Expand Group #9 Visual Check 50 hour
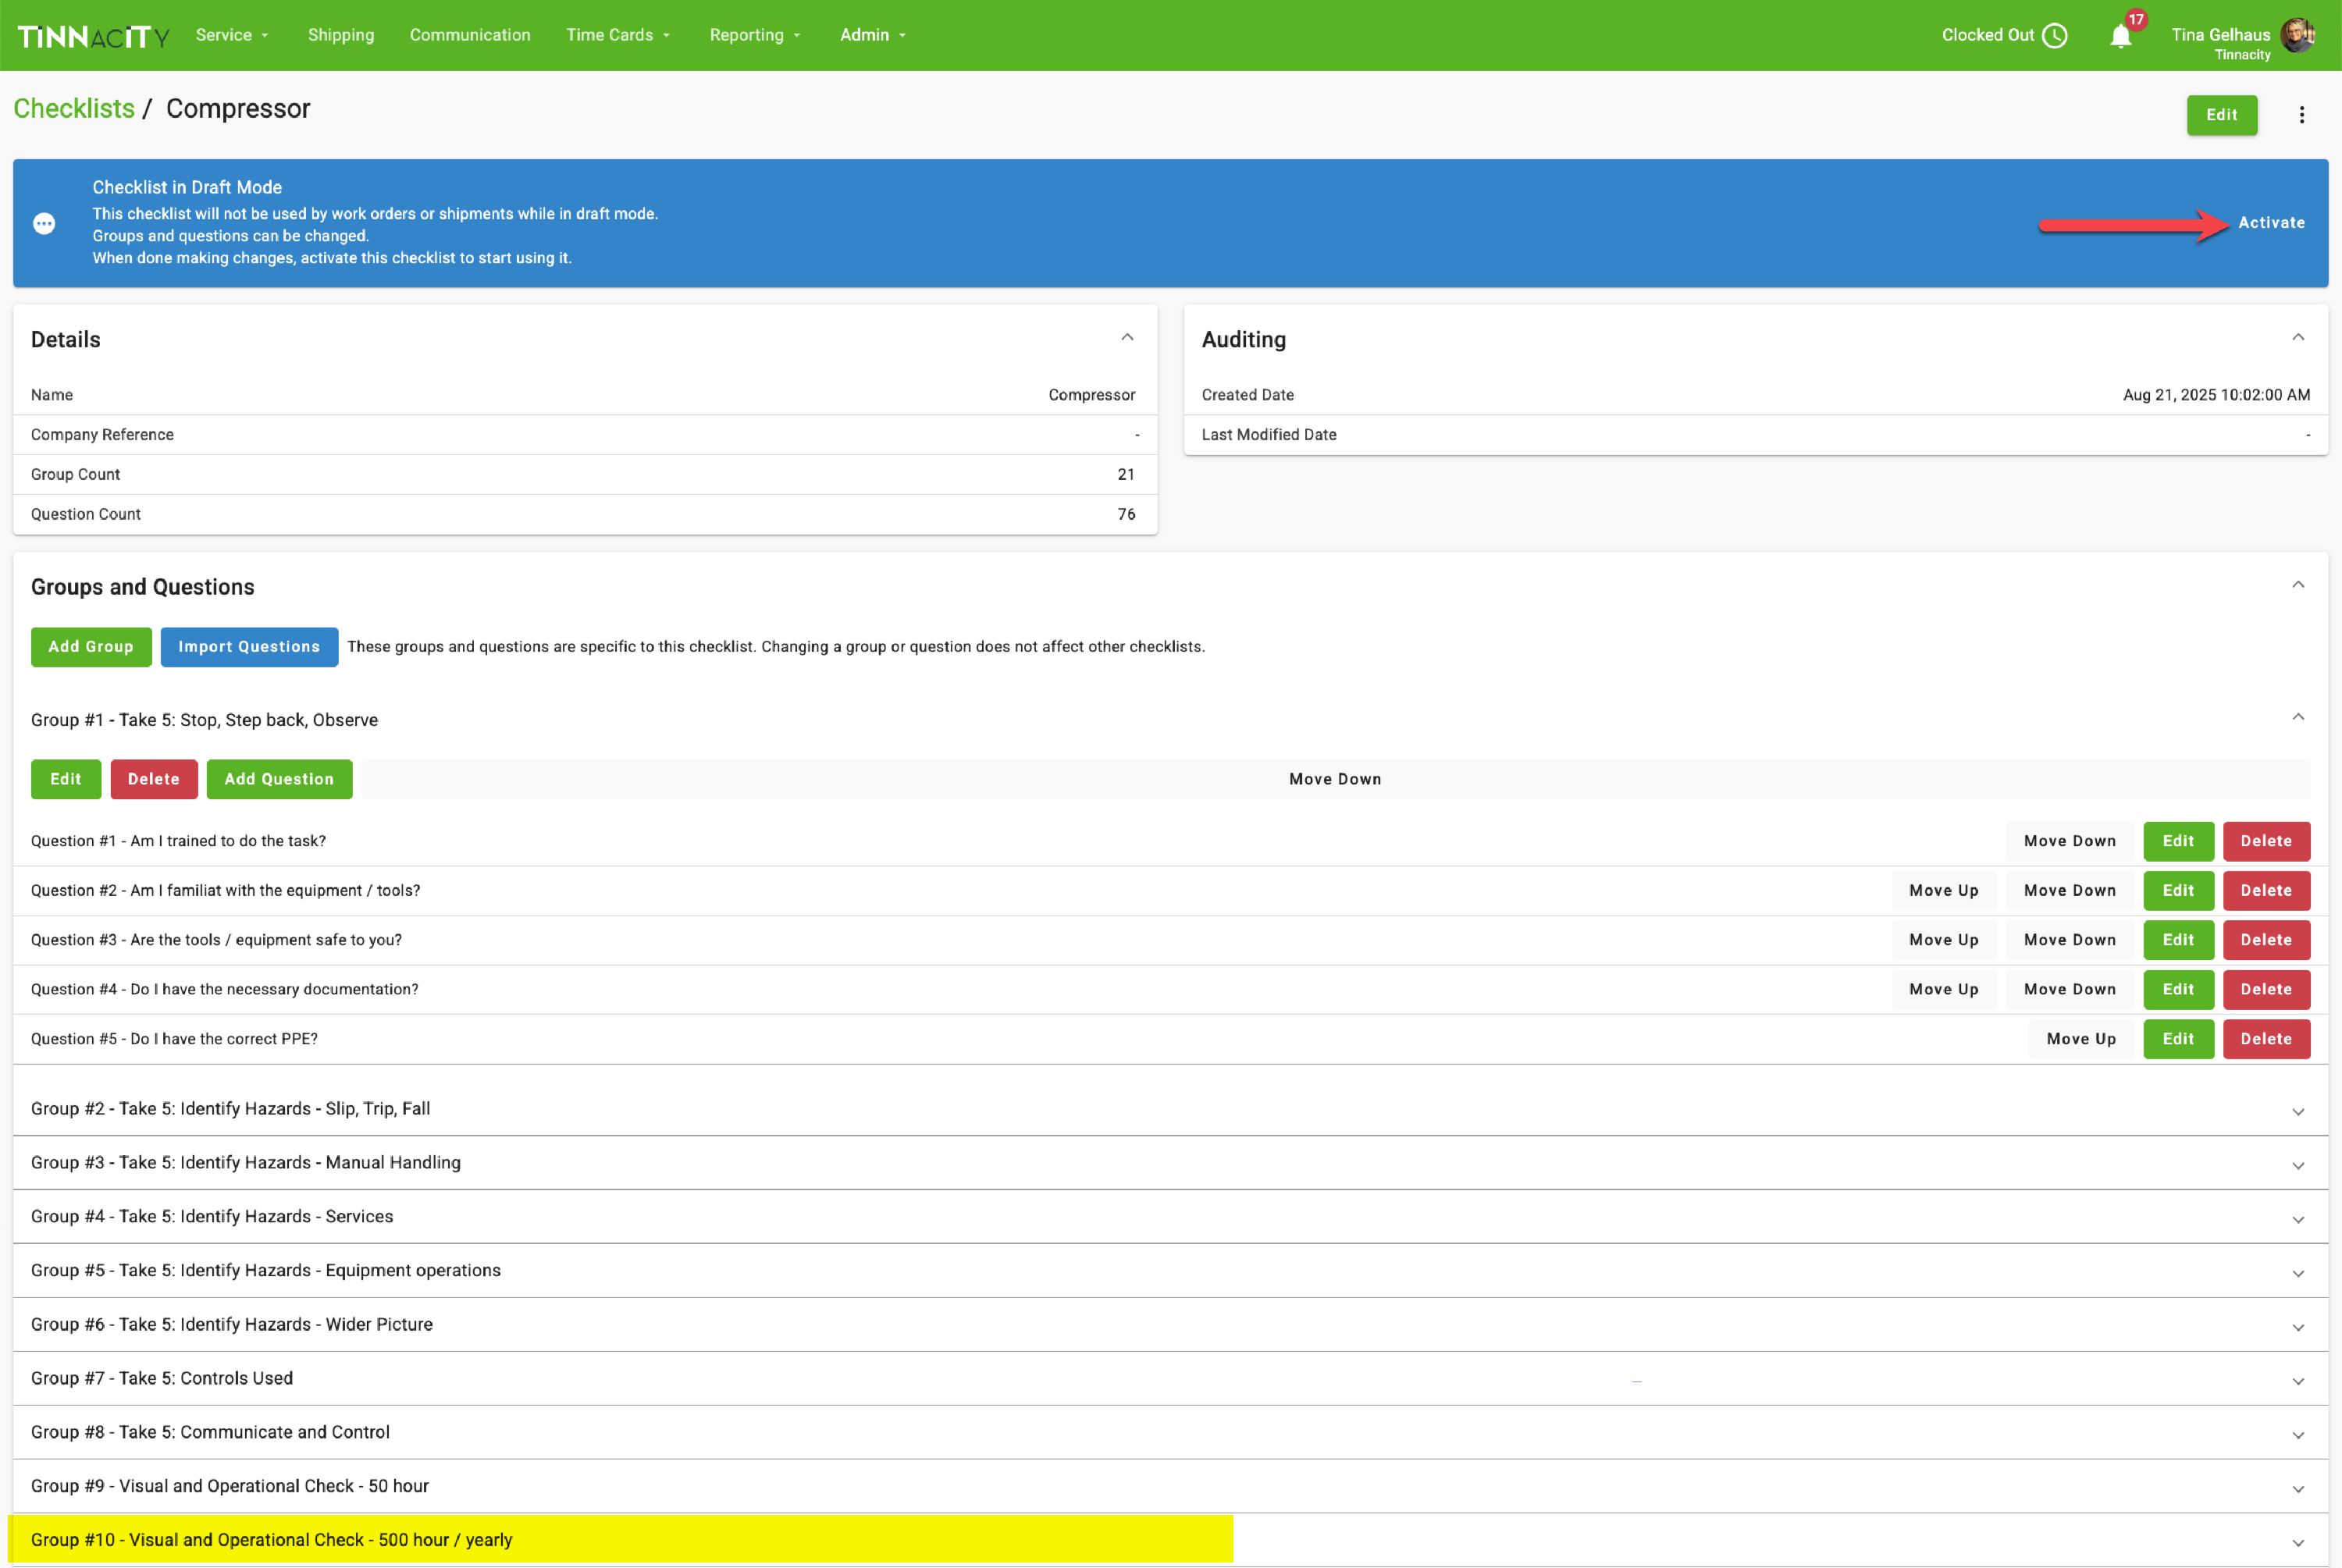This screenshot has height=1568, width=2342. [2298, 1490]
